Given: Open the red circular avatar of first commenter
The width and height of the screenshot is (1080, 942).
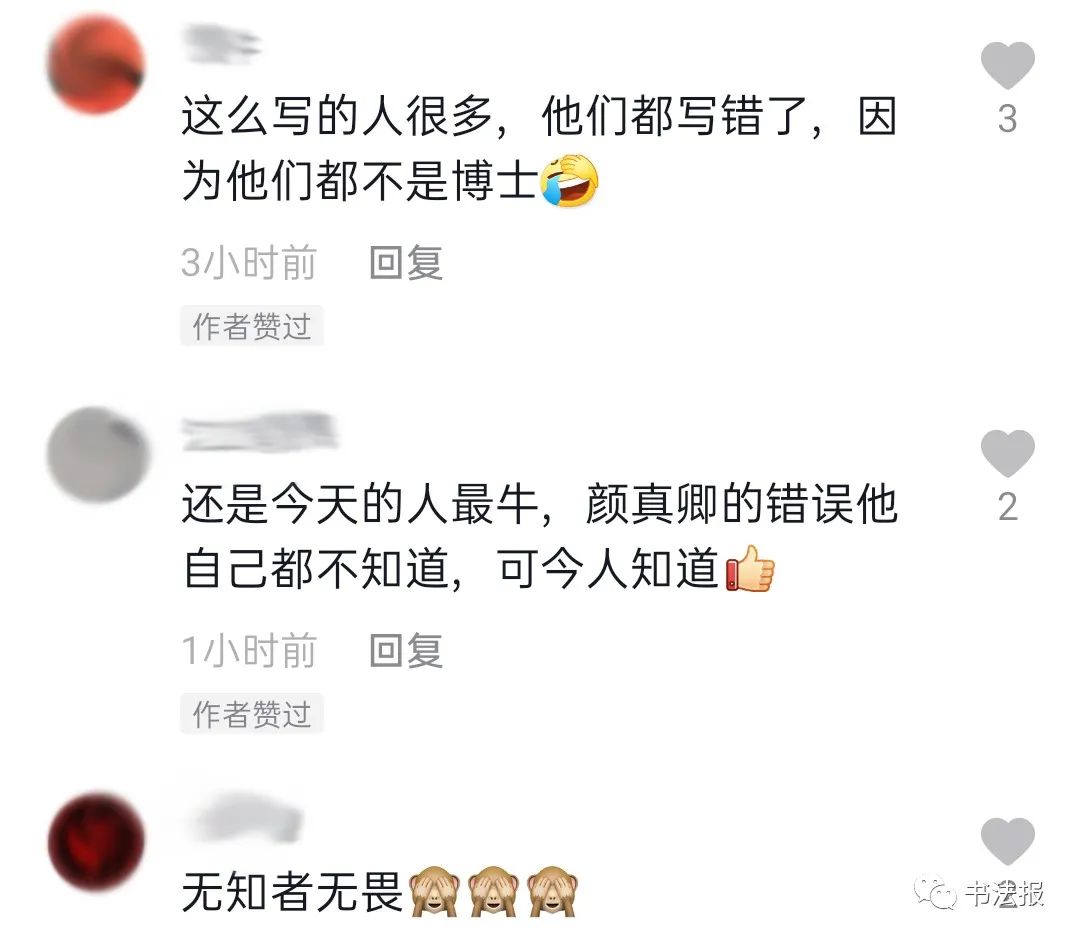Looking at the screenshot, I should [x=96, y=64].
